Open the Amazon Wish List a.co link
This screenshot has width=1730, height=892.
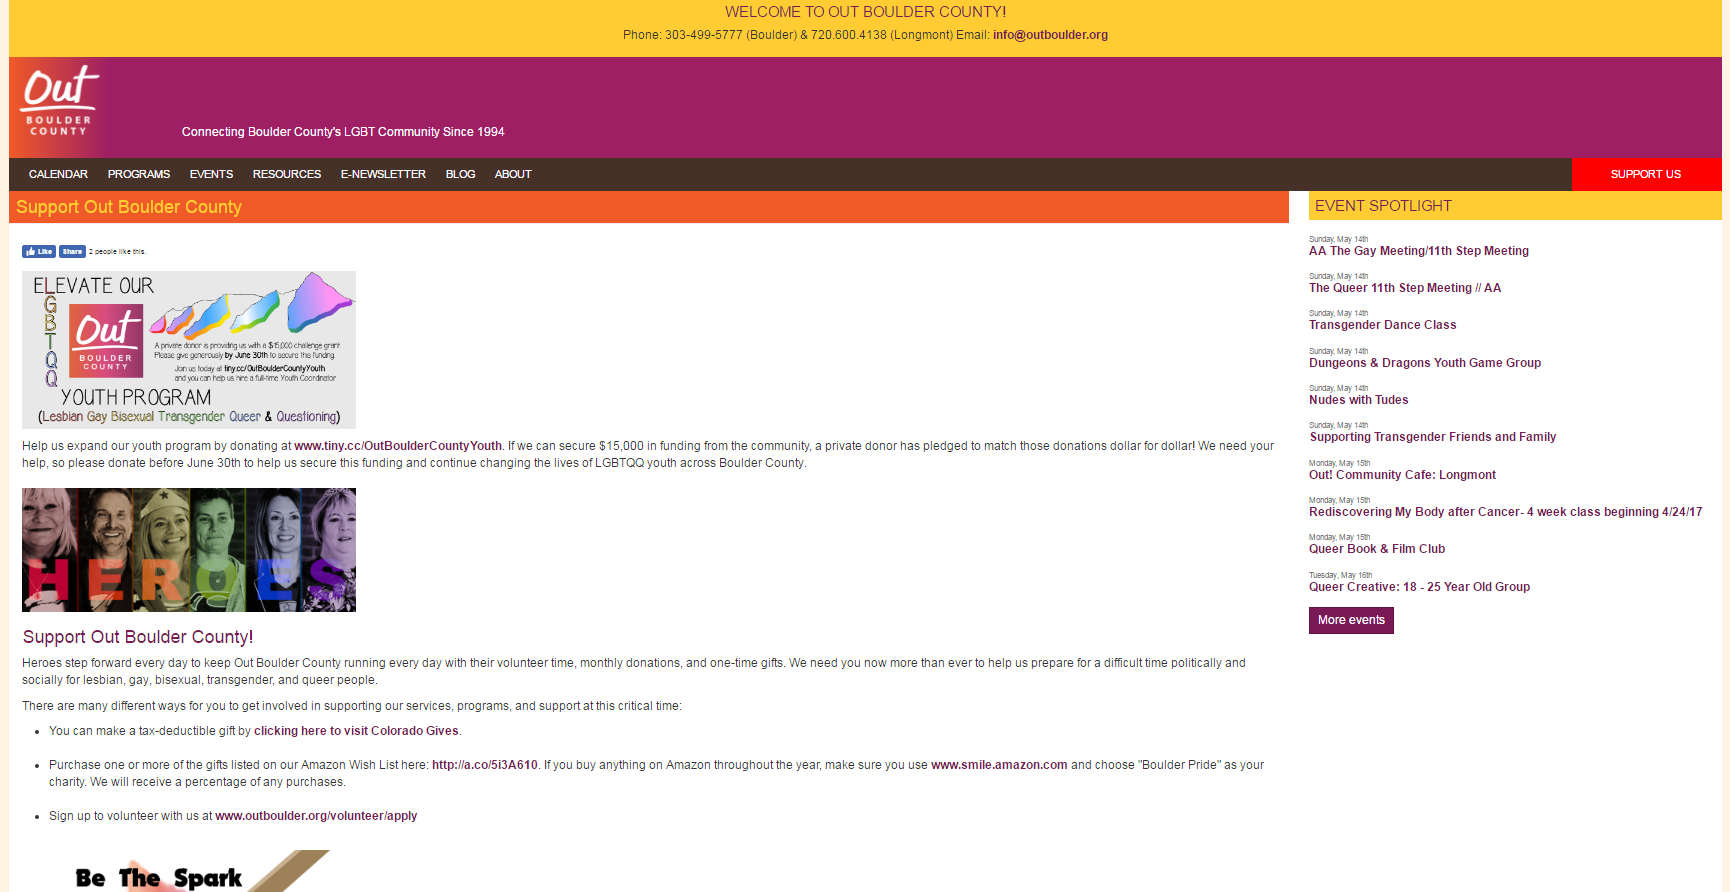pos(485,765)
